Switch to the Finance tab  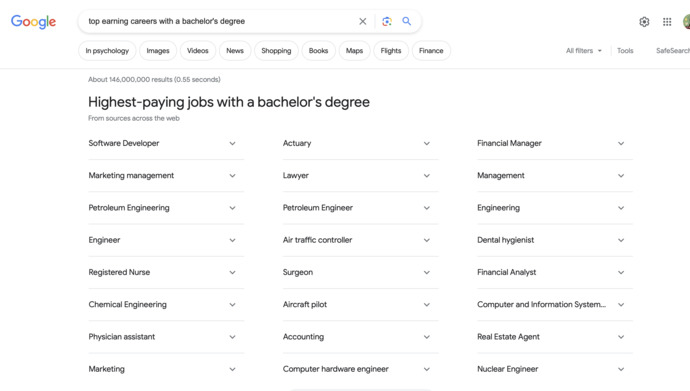[x=431, y=51]
